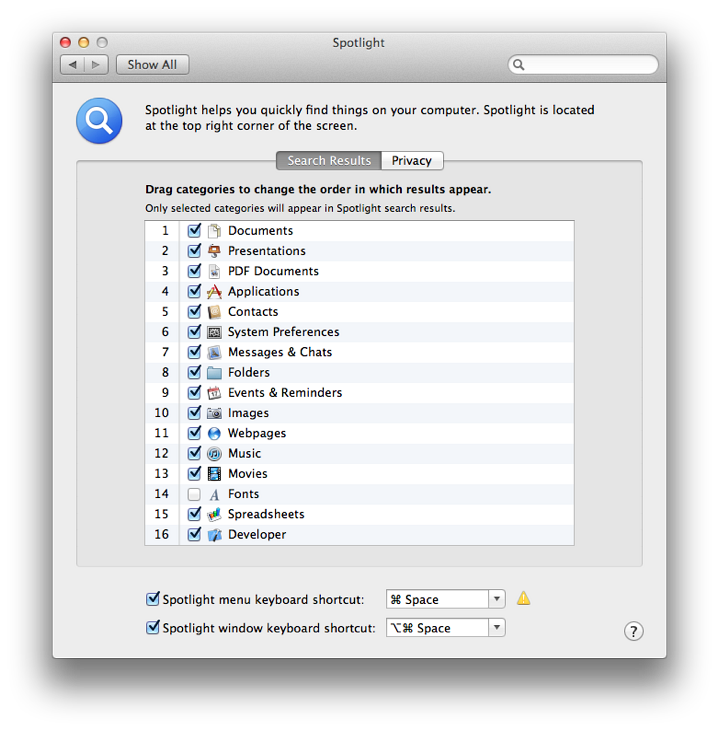Click the Spreadsheets chart icon
This screenshot has height=731, width=719.
click(x=214, y=515)
